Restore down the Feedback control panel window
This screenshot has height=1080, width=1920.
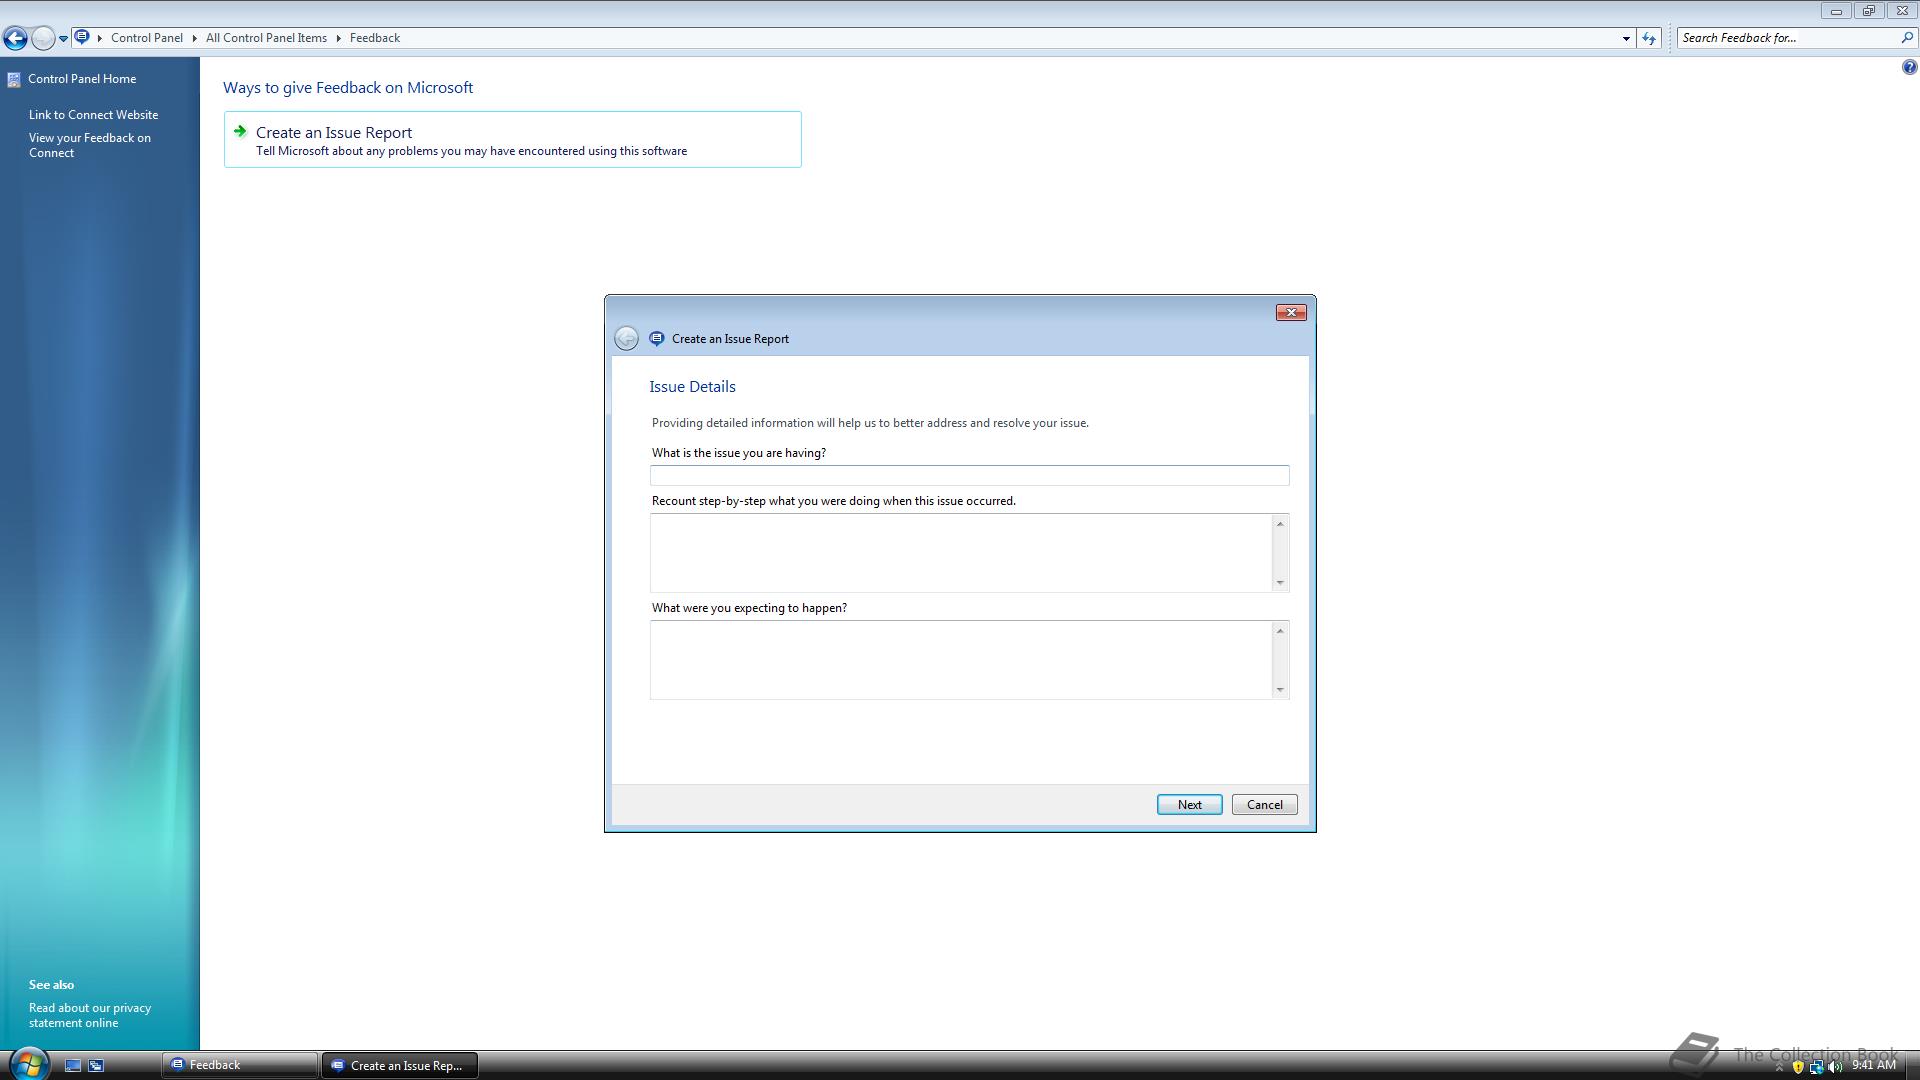pyautogui.click(x=1868, y=11)
